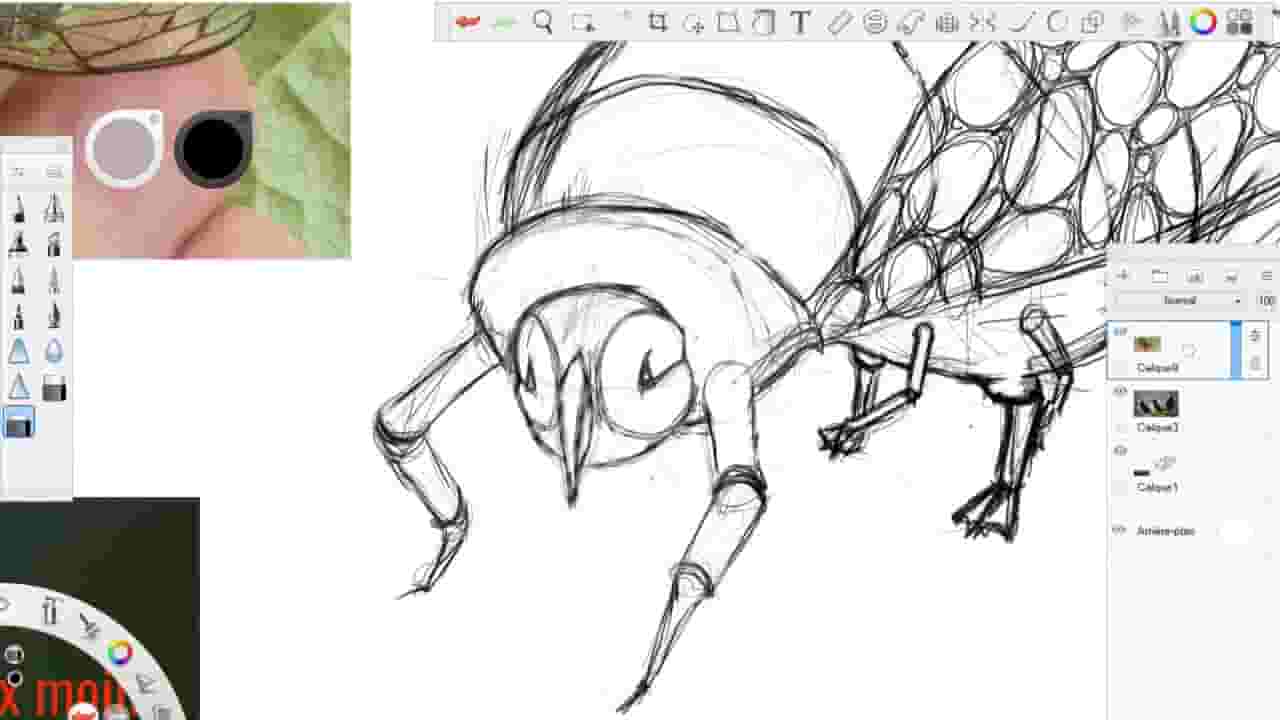Screen dimensions: 1280x720
Task: Open the layer panel menu (three lines)
Action: click(x=1267, y=276)
